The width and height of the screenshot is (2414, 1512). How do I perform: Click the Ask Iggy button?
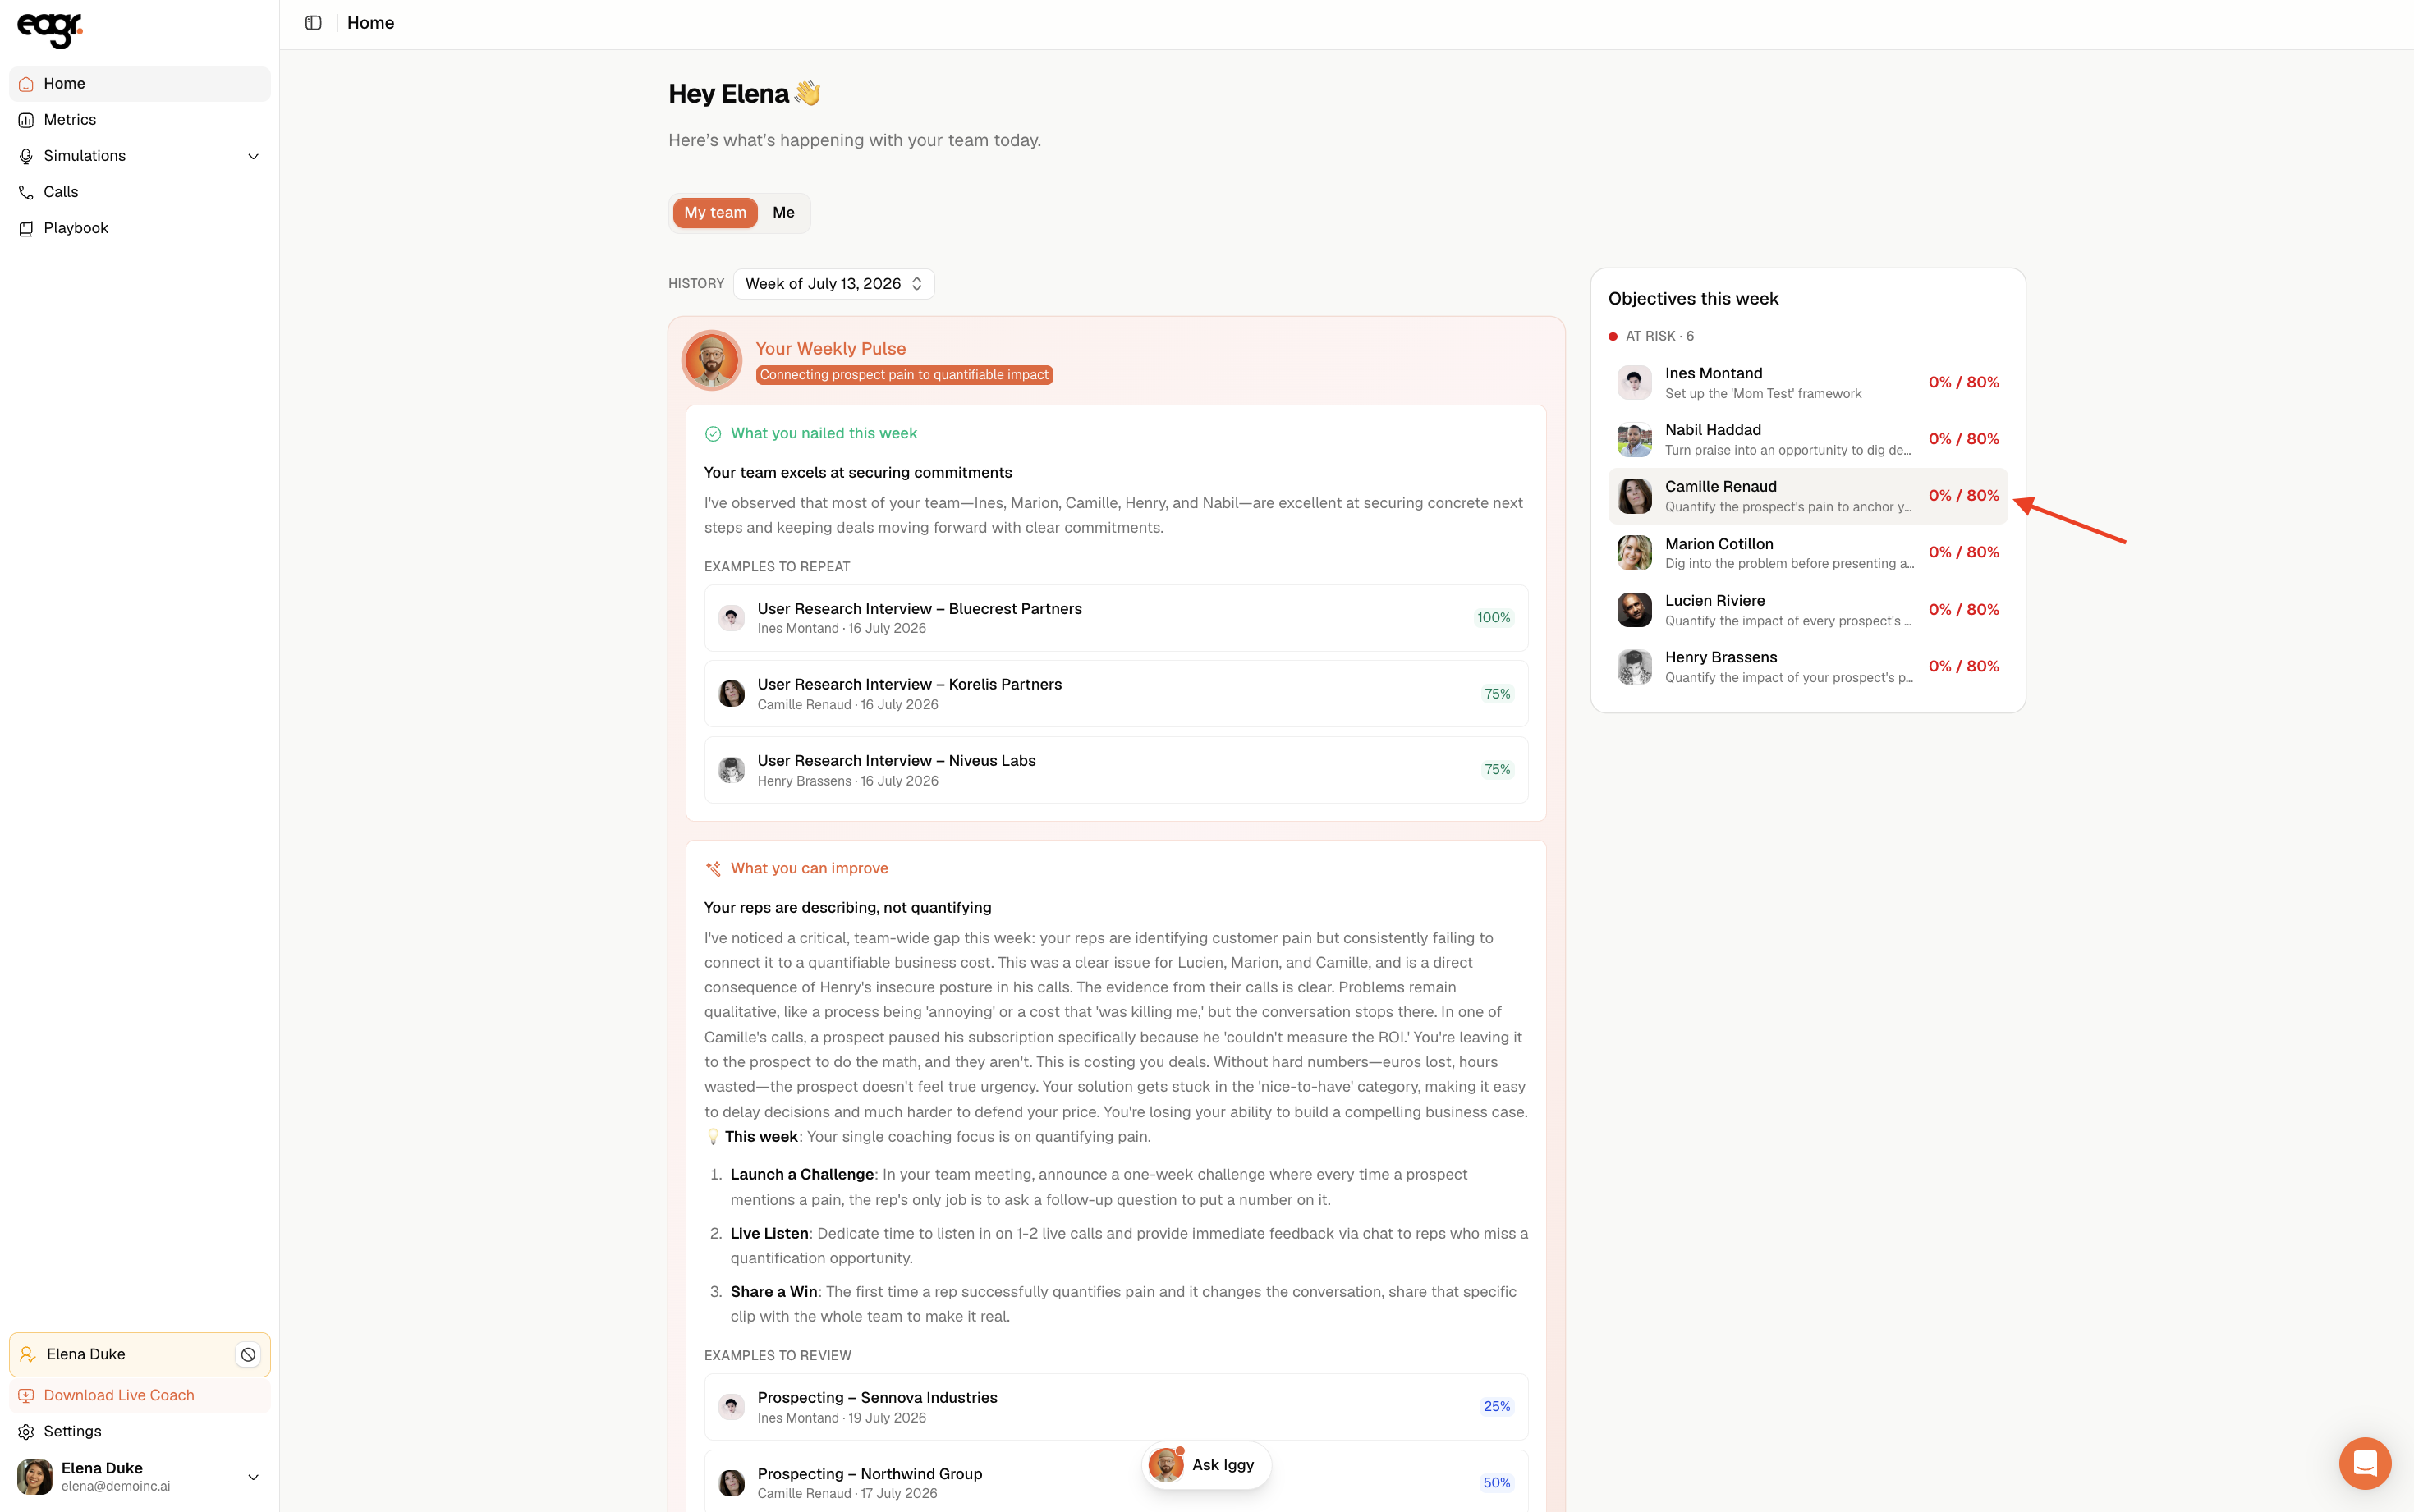[x=1206, y=1465]
